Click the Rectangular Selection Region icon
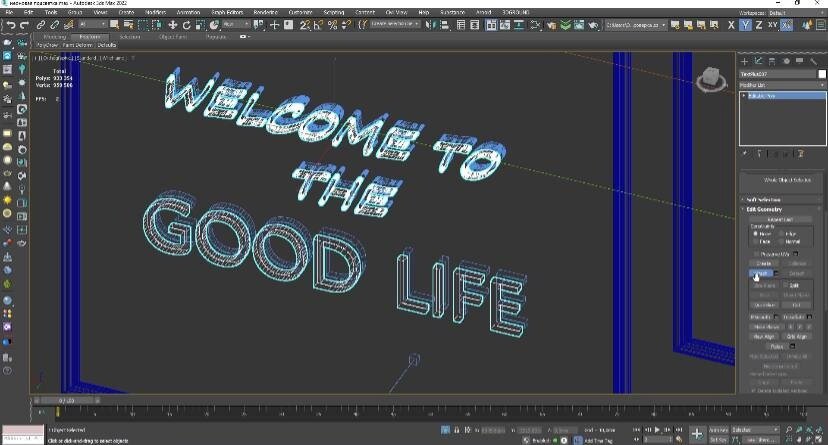Viewport: 828px width, 445px height. point(143,25)
